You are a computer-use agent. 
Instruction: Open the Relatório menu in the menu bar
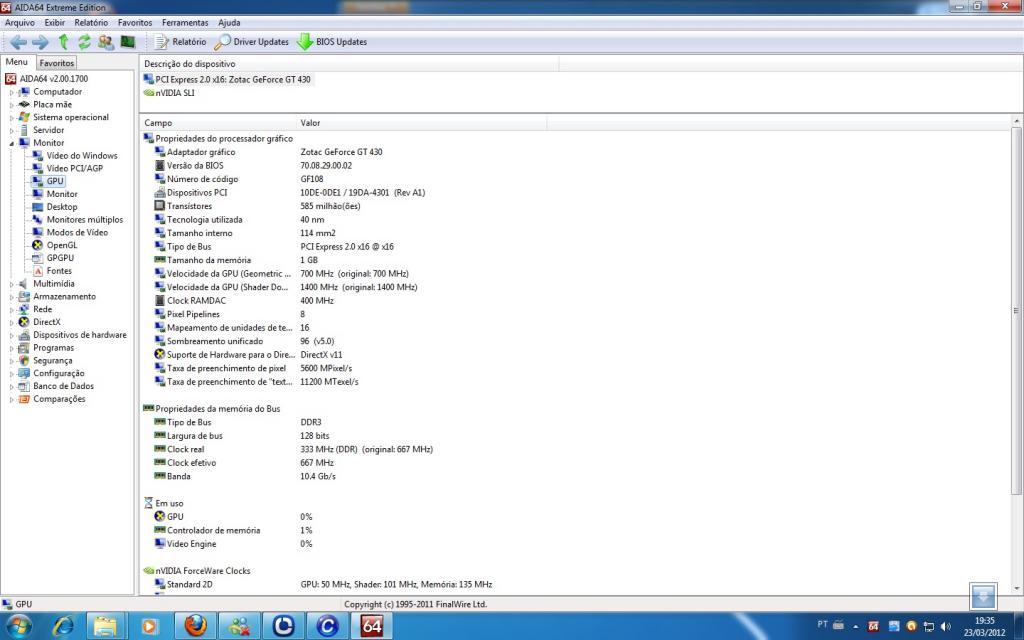pos(91,23)
